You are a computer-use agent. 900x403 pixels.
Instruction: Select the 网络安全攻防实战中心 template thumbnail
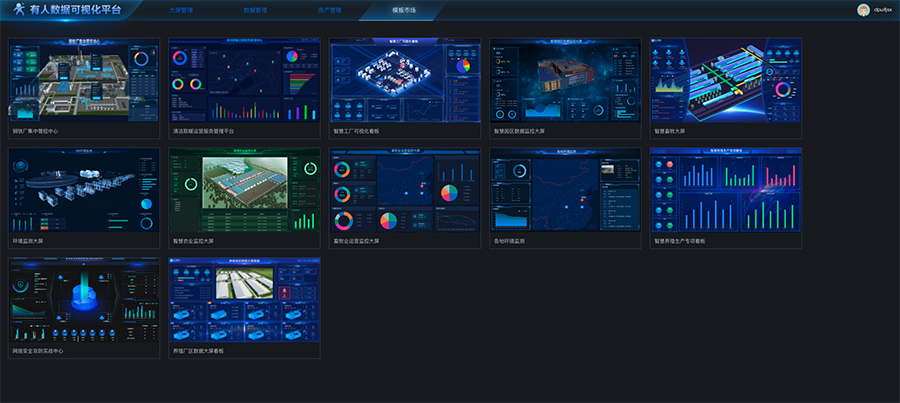point(84,301)
